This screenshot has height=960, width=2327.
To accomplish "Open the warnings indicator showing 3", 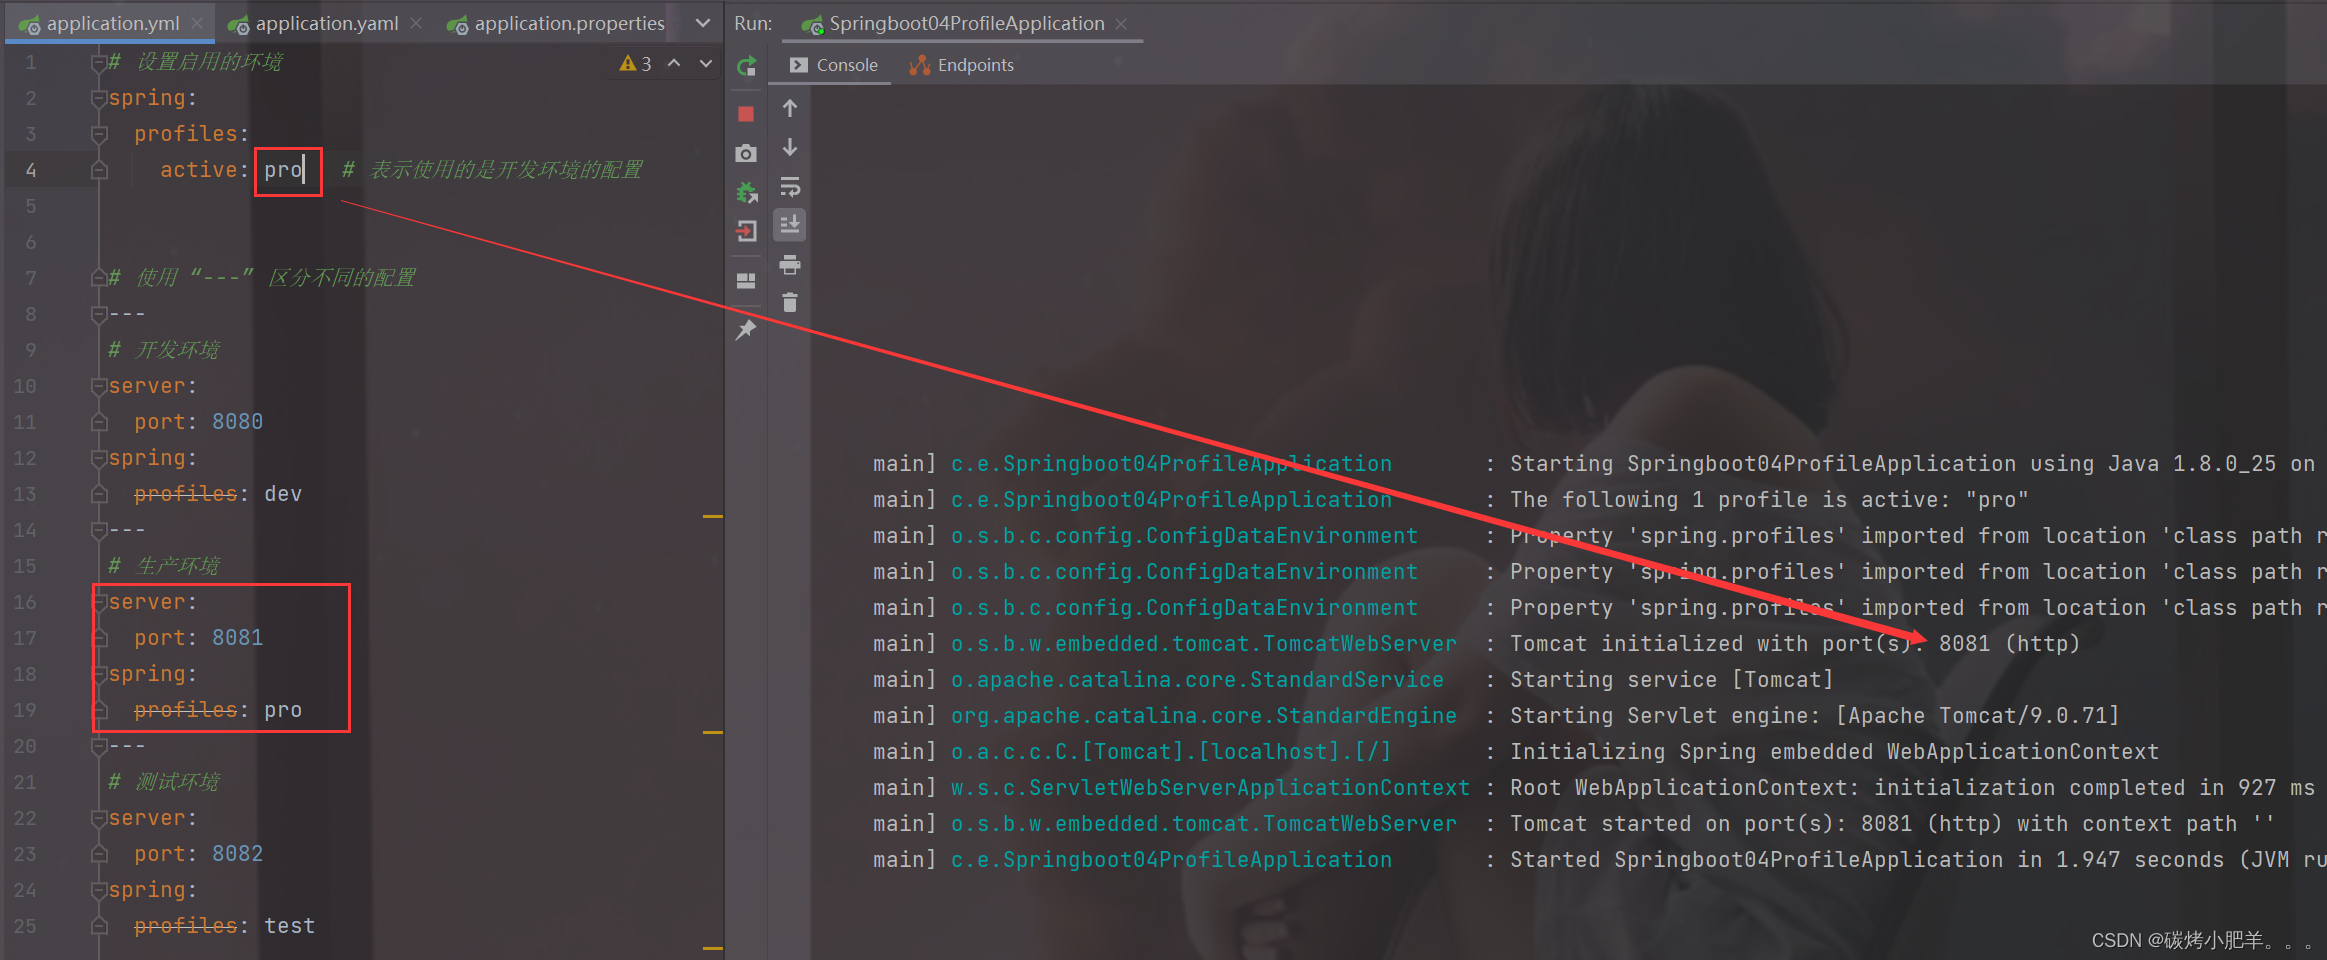I will click(636, 63).
